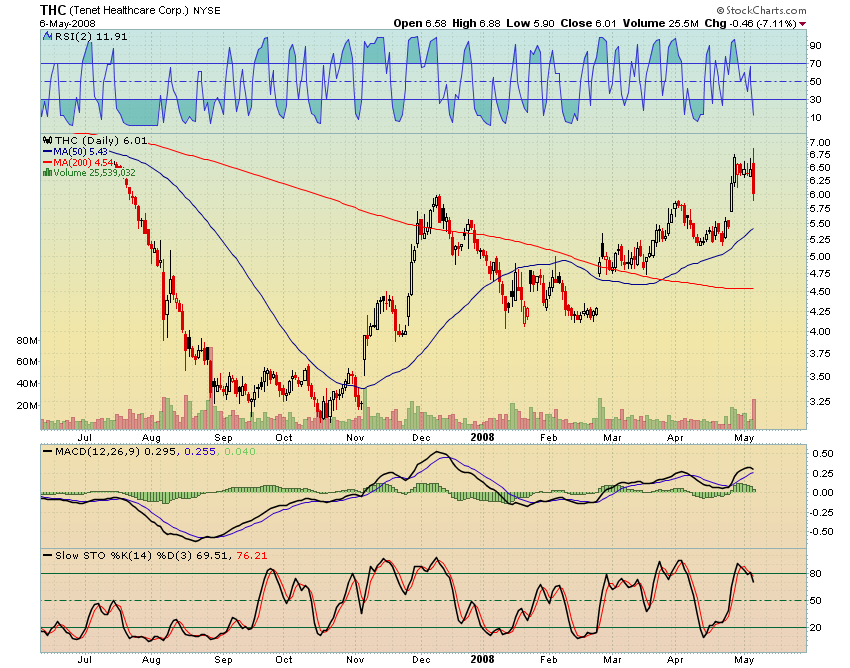Click the candlestick icon before THC (Daily)
The height and width of the screenshot is (668, 850).
[x=48, y=140]
